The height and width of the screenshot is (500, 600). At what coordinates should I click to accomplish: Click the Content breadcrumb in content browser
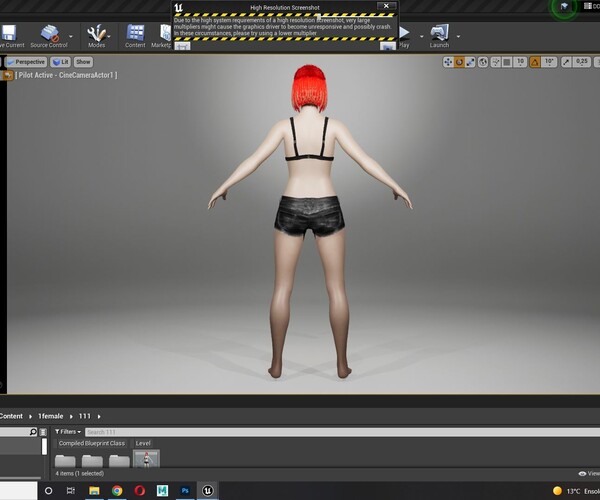click(11, 416)
